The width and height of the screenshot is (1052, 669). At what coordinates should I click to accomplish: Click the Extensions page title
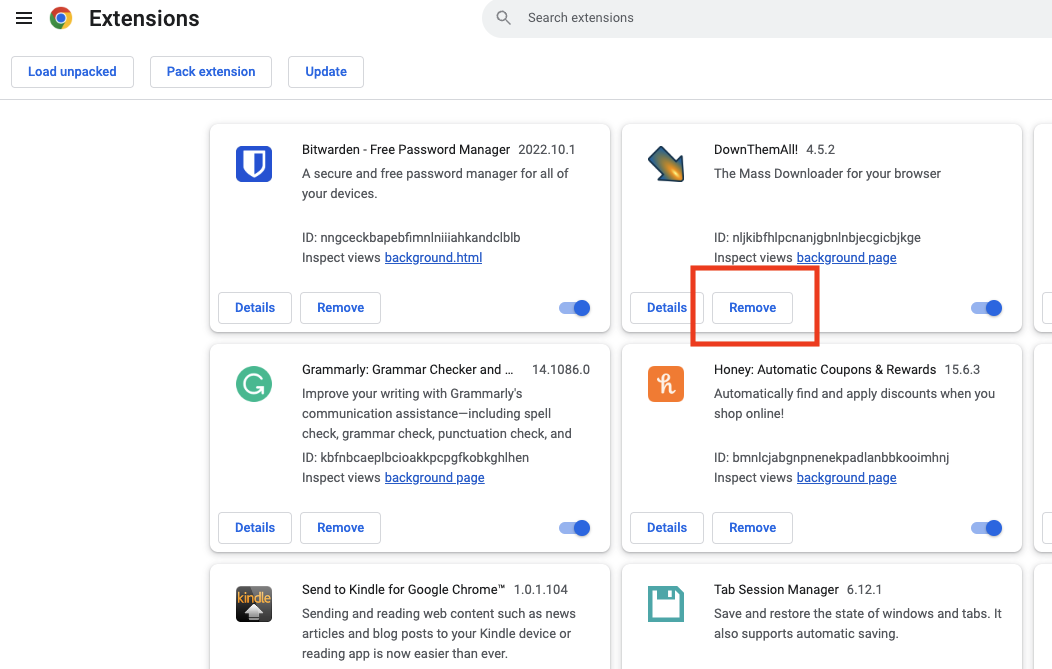144,18
